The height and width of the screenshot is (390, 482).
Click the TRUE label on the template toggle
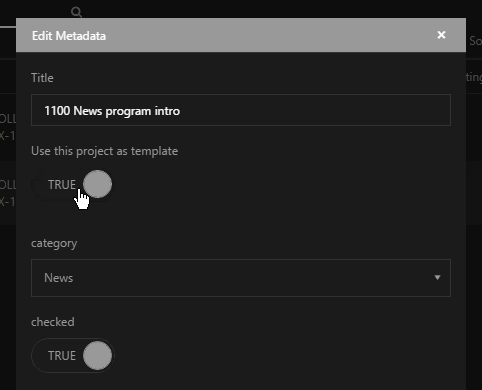tap(62, 185)
